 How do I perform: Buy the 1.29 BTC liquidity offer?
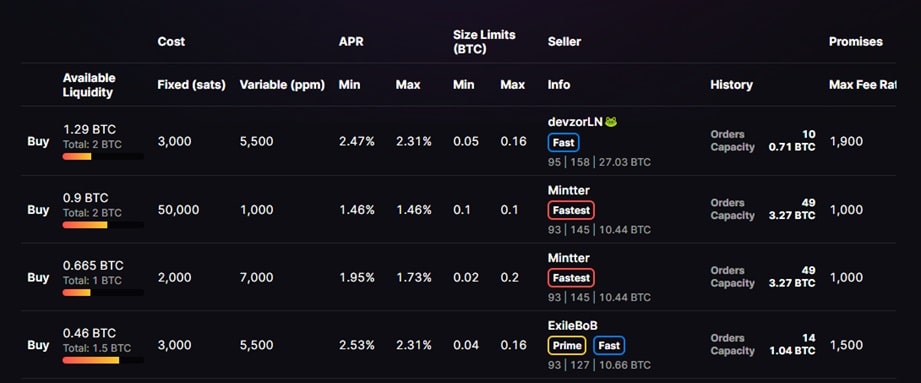click(x=38, y=142)
